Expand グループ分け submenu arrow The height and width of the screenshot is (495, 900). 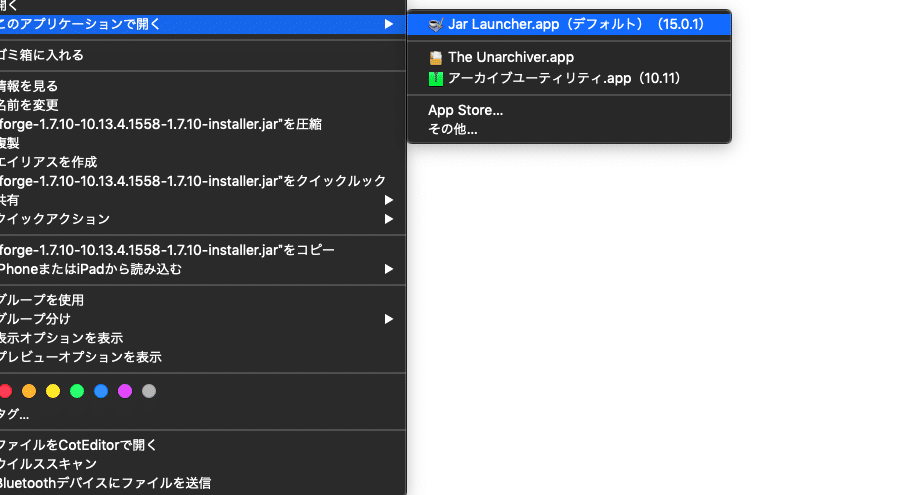(389, 319)
